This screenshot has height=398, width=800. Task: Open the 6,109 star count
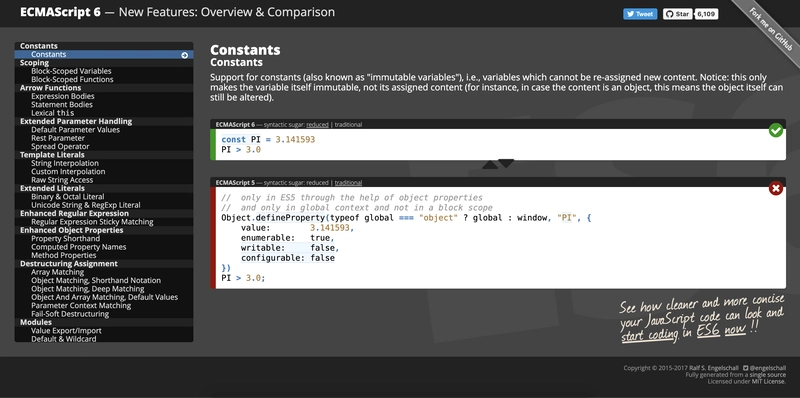tap(706, 14)
